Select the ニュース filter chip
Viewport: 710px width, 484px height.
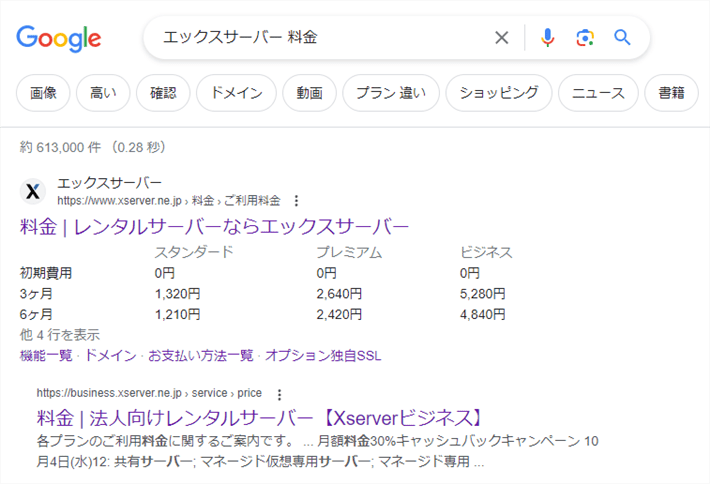[598, 93]
